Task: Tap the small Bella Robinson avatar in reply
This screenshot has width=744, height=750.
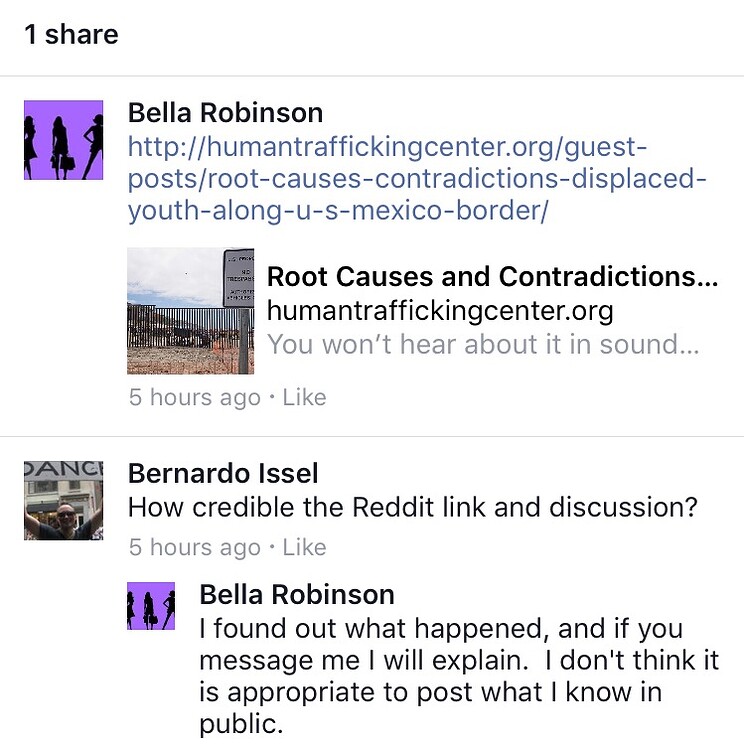Action: click(x=151, y=606)
